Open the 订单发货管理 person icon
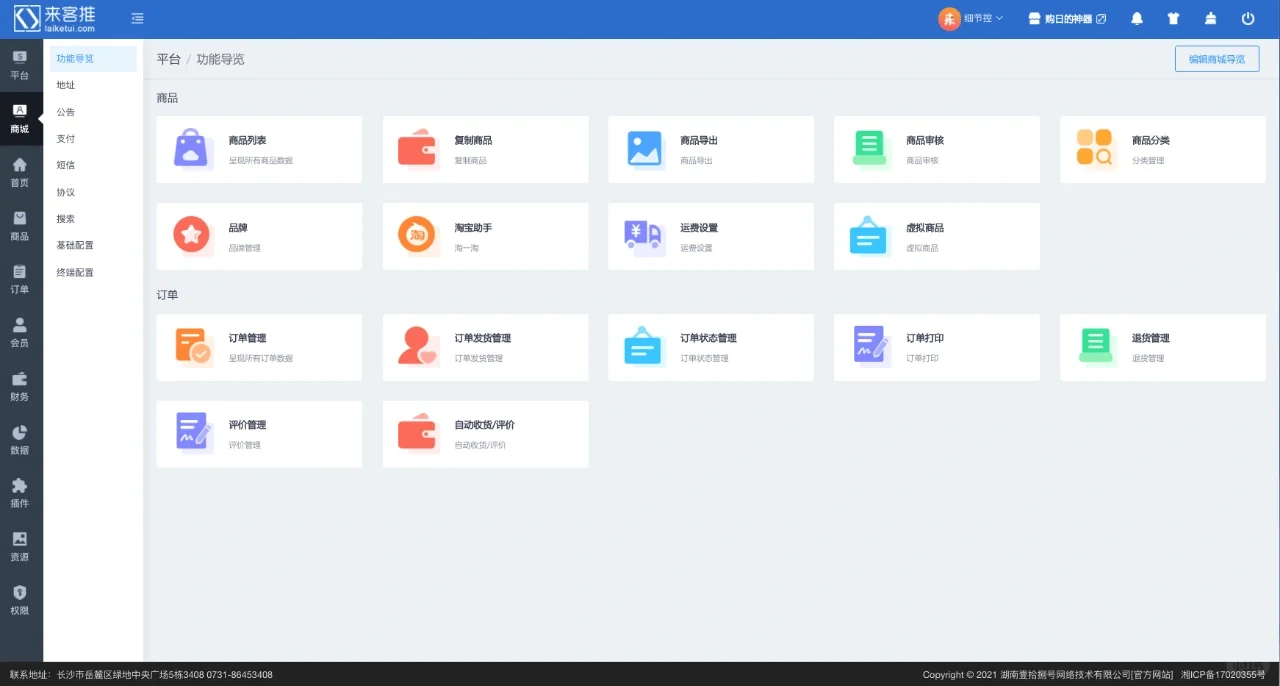This screenshot has height=686, width=1280. tap(417, 346)
